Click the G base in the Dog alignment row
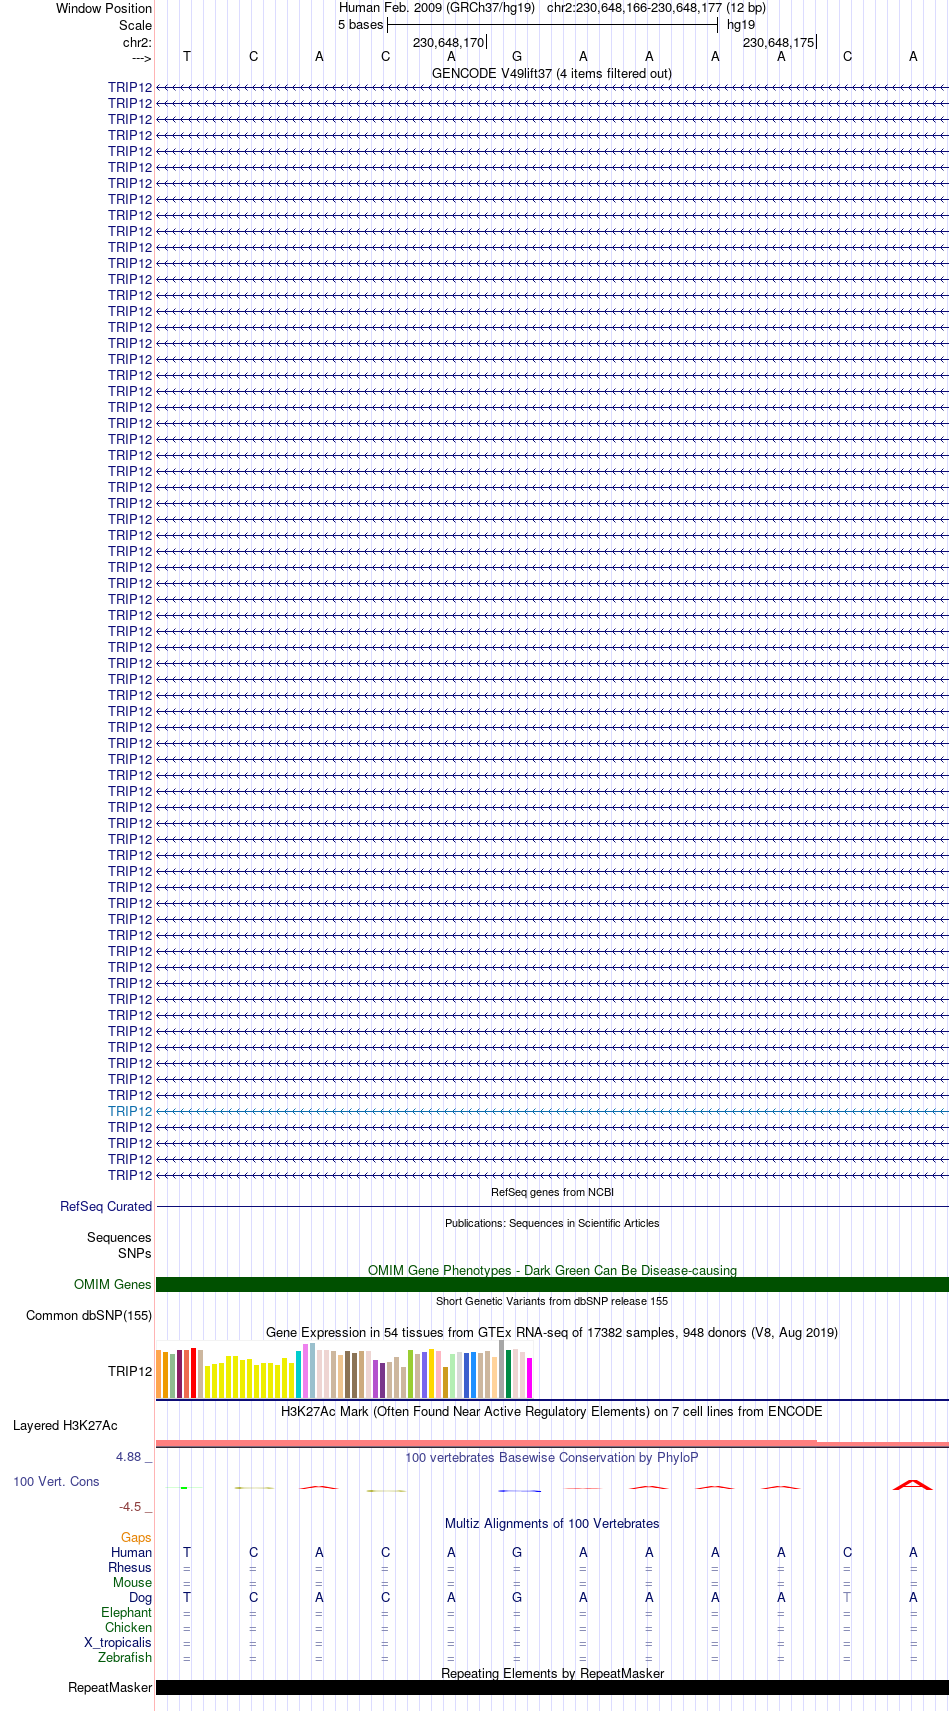Image resolution: width=950 pixels, height=1711 pixels. pos(517,1598)
